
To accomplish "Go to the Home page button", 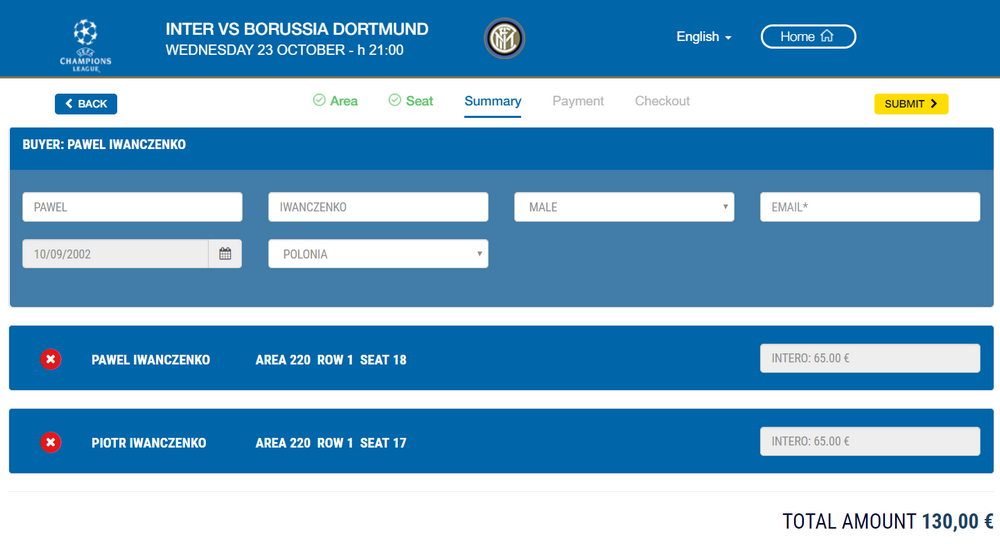I will pos(808,36).
